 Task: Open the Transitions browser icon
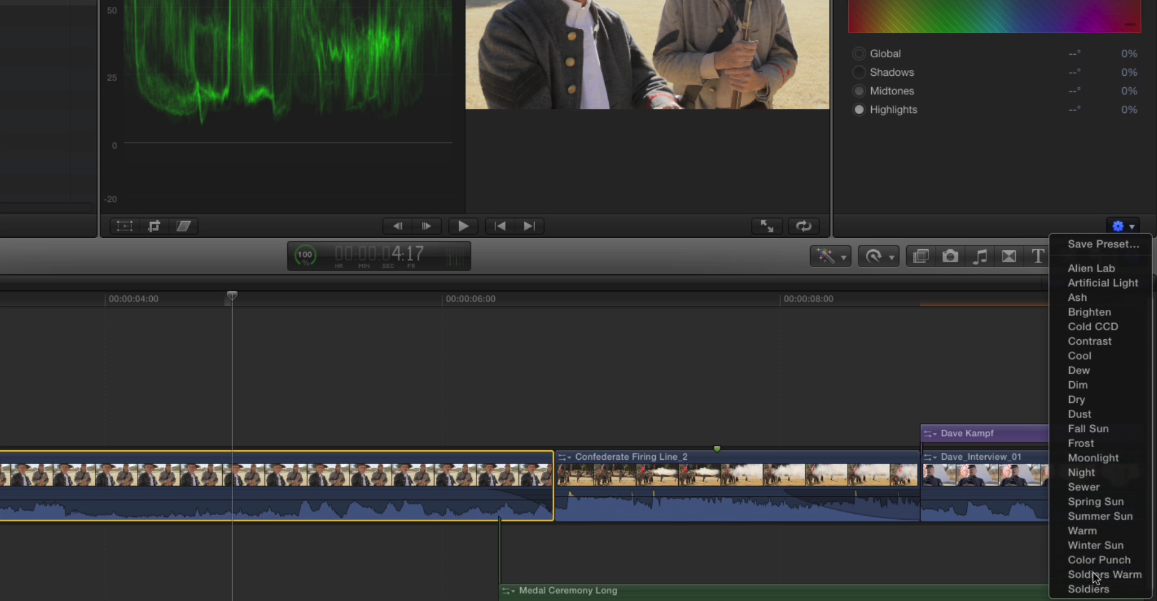(x=1009, y=256)
